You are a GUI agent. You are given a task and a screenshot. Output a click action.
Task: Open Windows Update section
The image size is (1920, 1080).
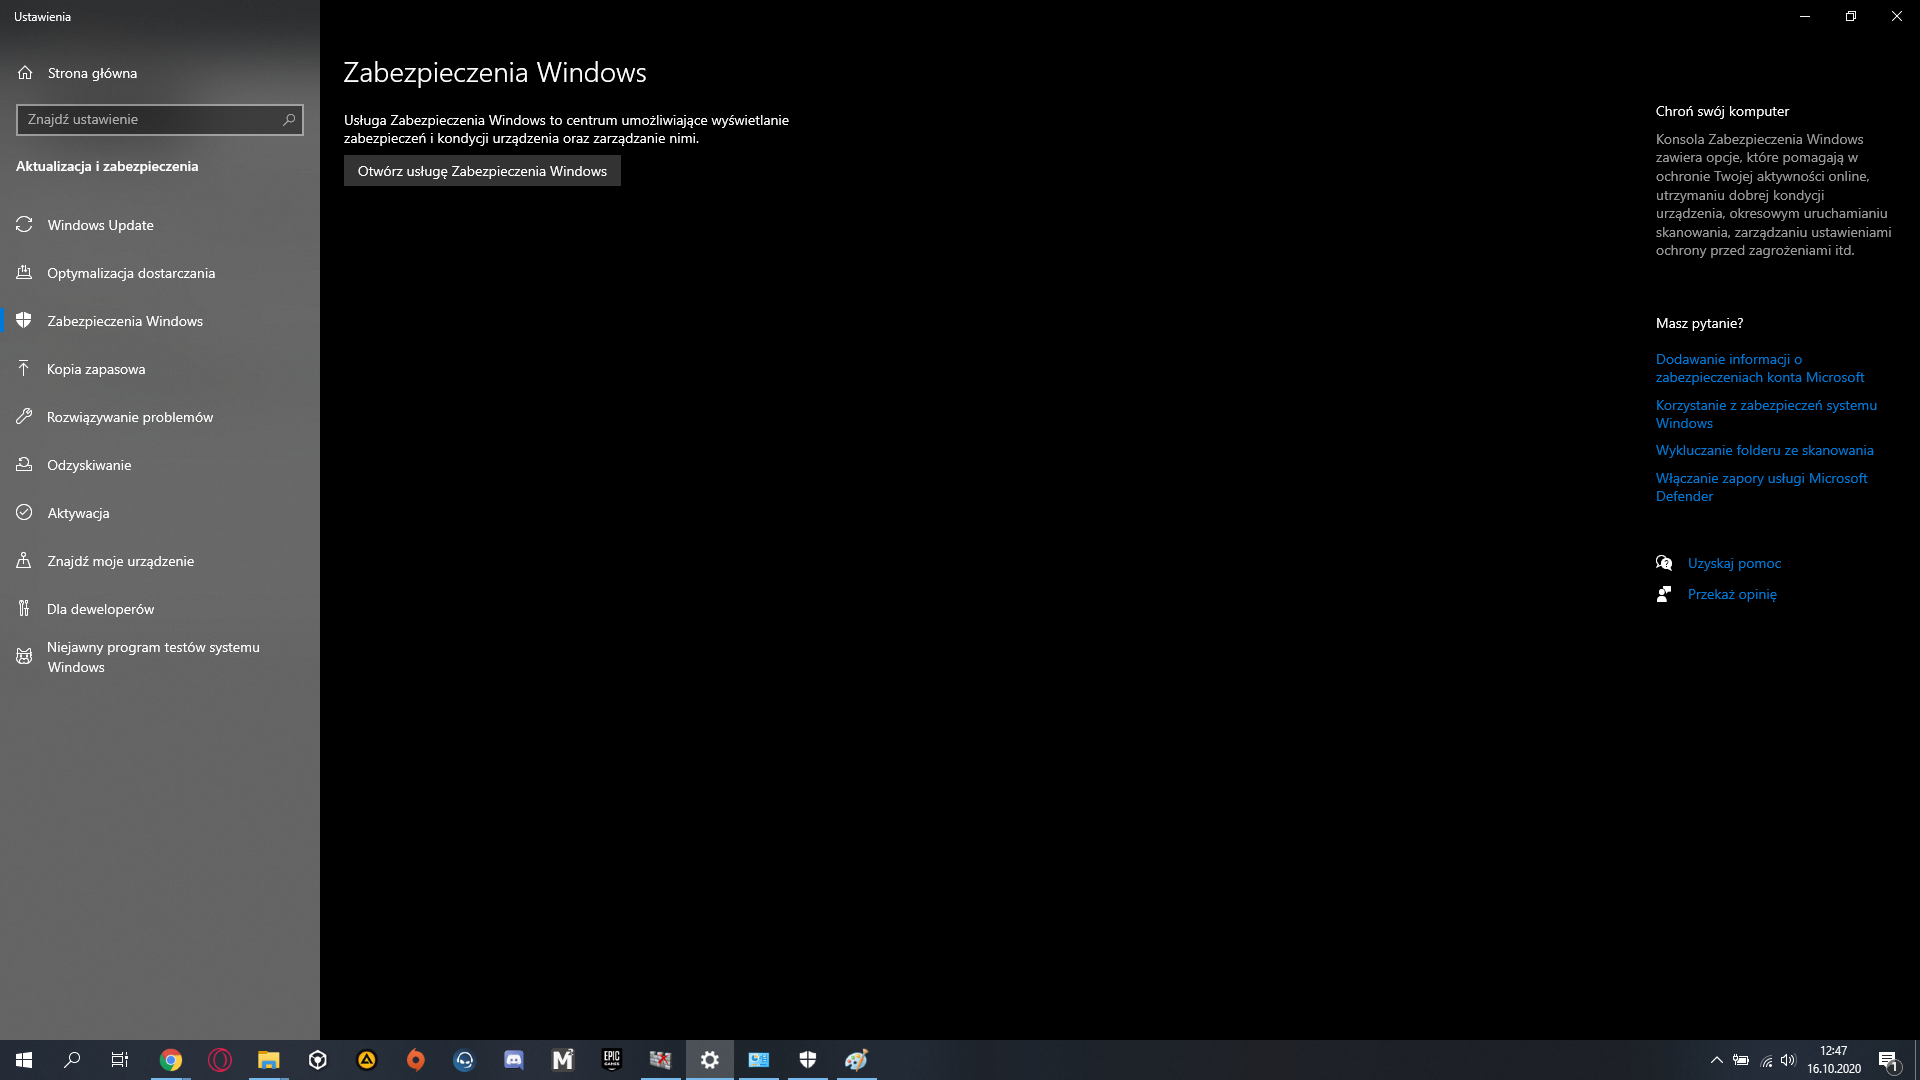[x=160, y=225]
